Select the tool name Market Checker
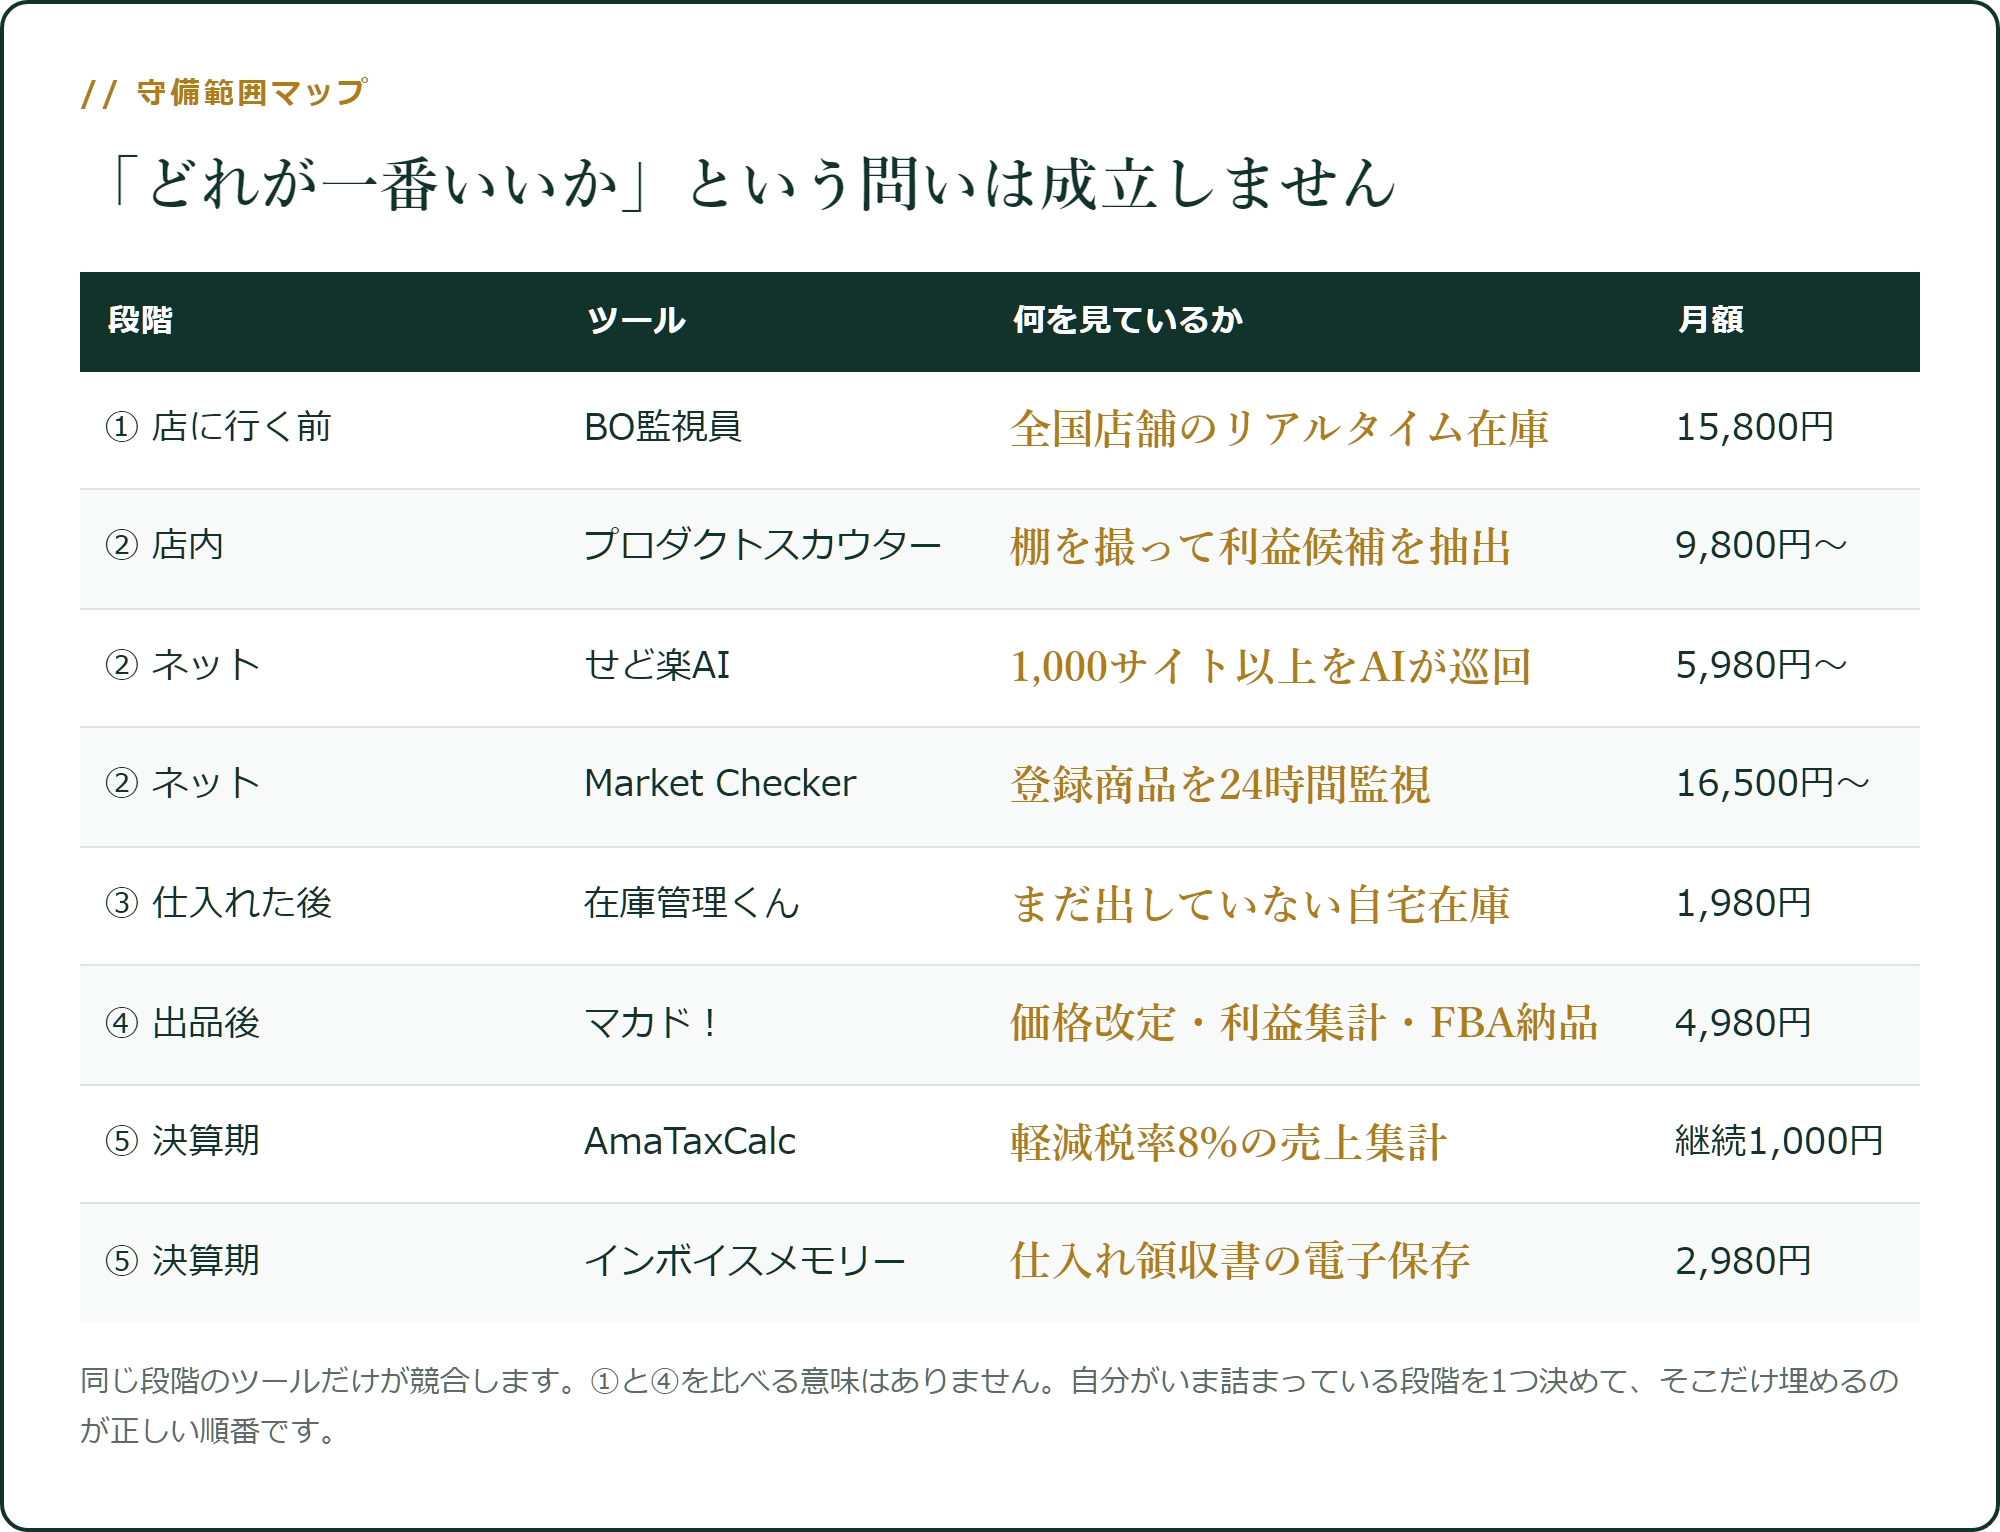Image resolution: width=2000 pixels, height=1532 pixels. (721, 783)
